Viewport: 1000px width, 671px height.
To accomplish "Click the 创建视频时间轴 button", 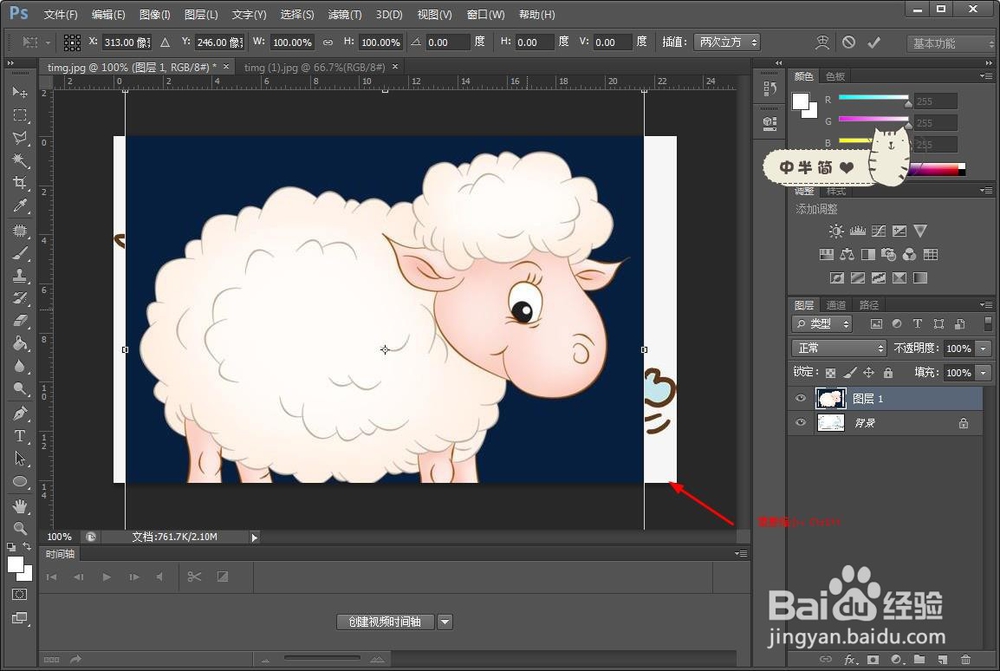I will pyautogui.click(x=385, y=621).
